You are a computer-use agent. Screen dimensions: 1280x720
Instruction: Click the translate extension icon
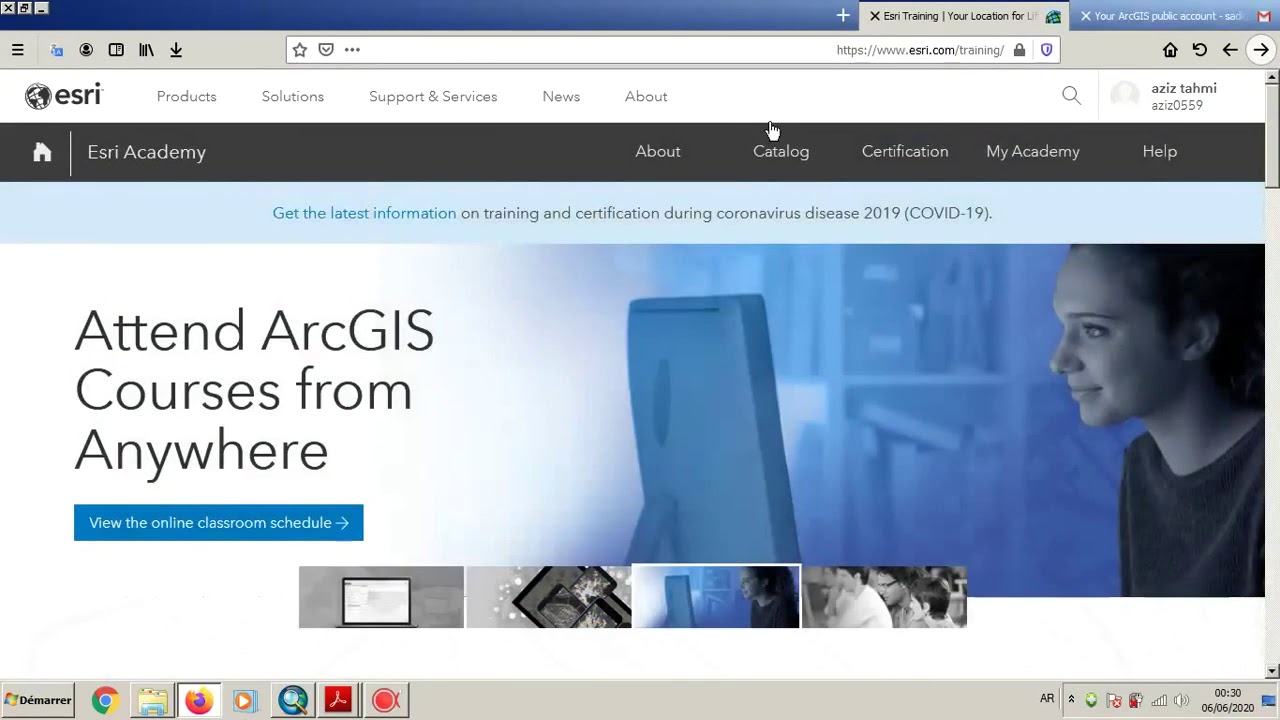coord(56,50)
